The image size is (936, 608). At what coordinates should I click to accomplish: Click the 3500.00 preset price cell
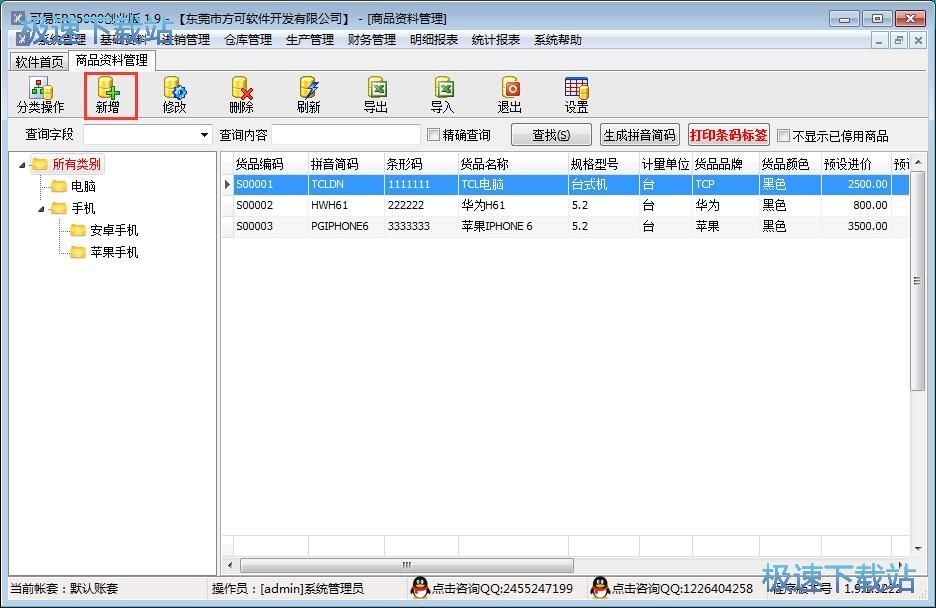(x=856, y=226)
